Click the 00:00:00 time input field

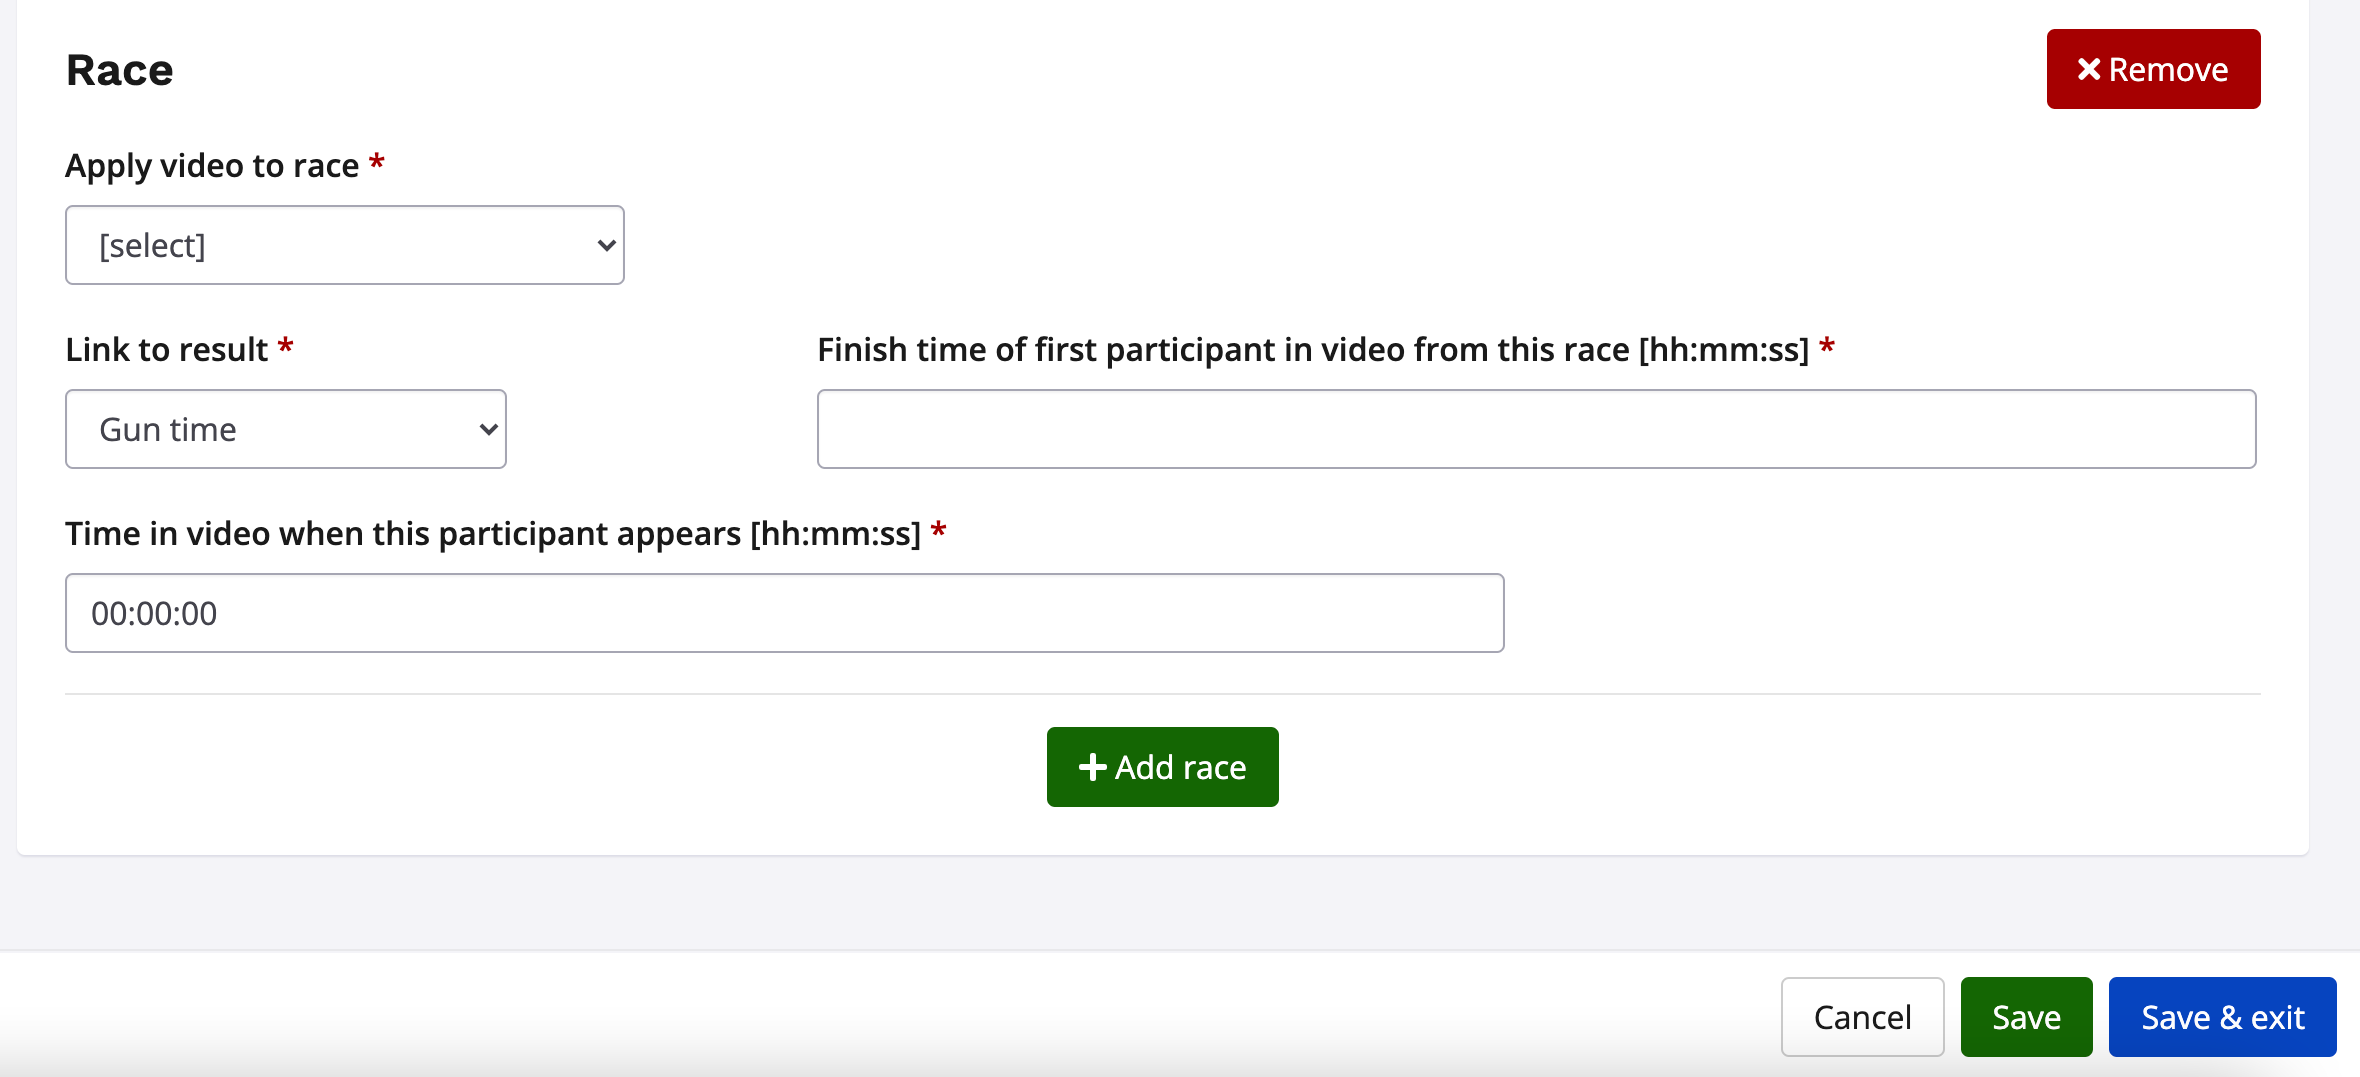tap(785, 612)
